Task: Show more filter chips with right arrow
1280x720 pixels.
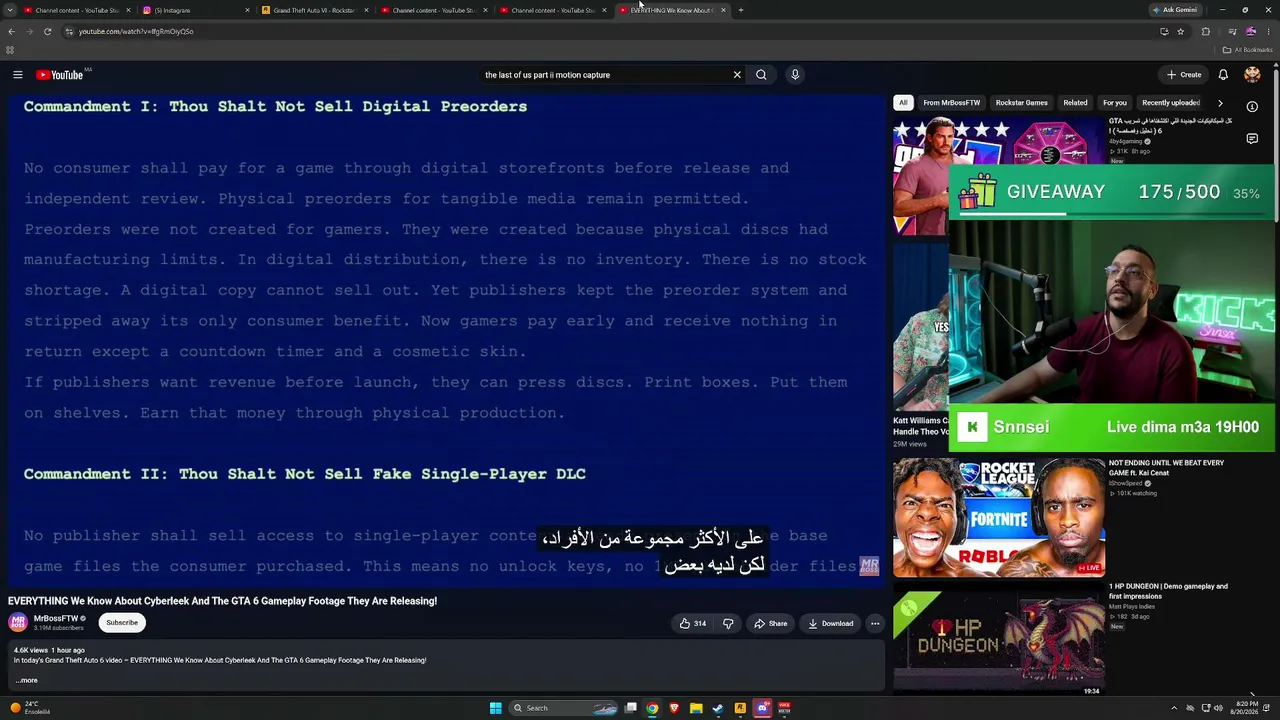Action: pos(1220,103)
